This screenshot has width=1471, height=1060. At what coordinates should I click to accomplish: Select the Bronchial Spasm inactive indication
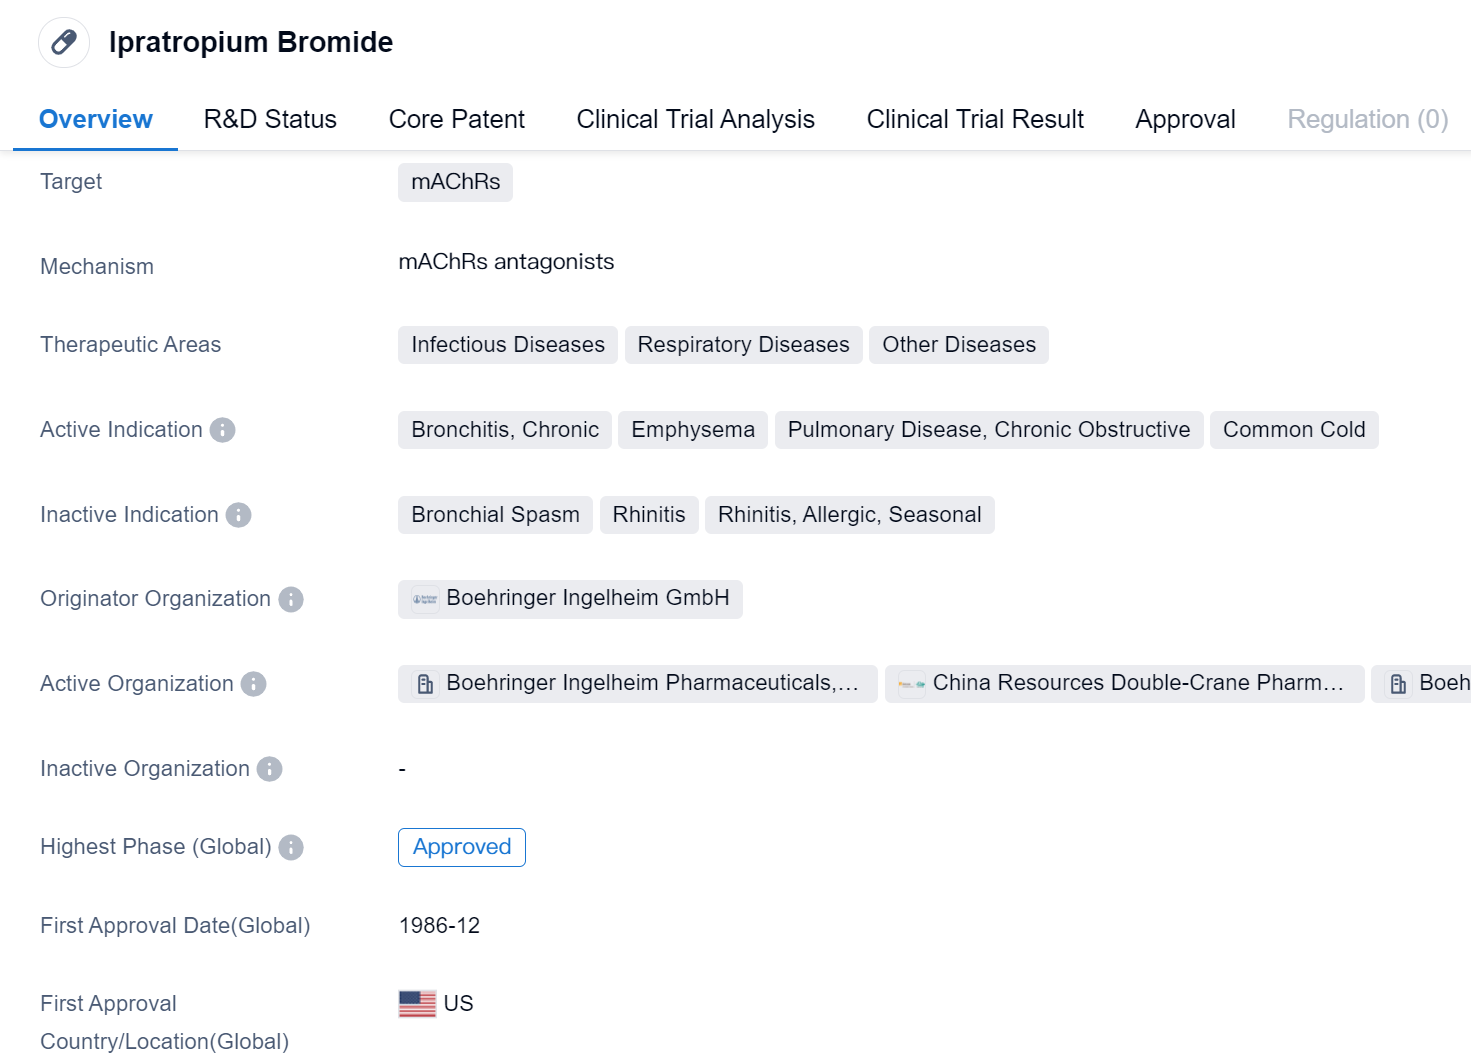pyautogui.click(x=495, y=515)
